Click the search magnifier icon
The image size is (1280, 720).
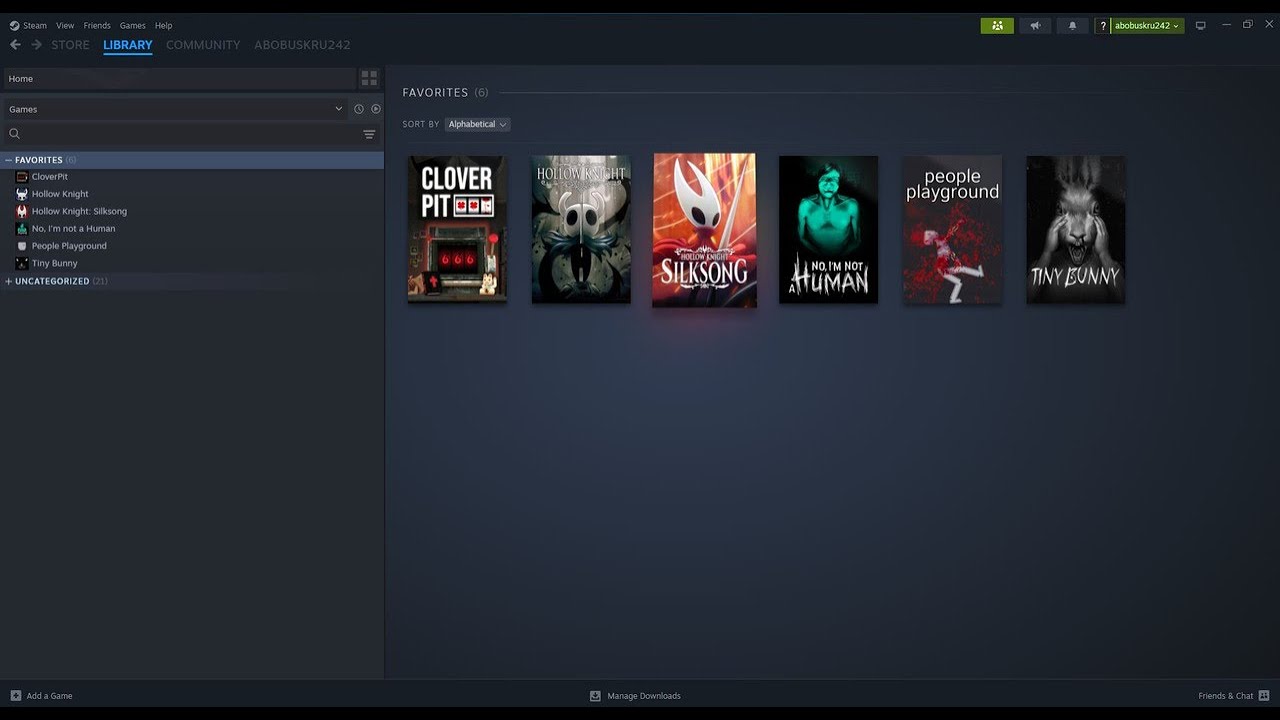14,134
